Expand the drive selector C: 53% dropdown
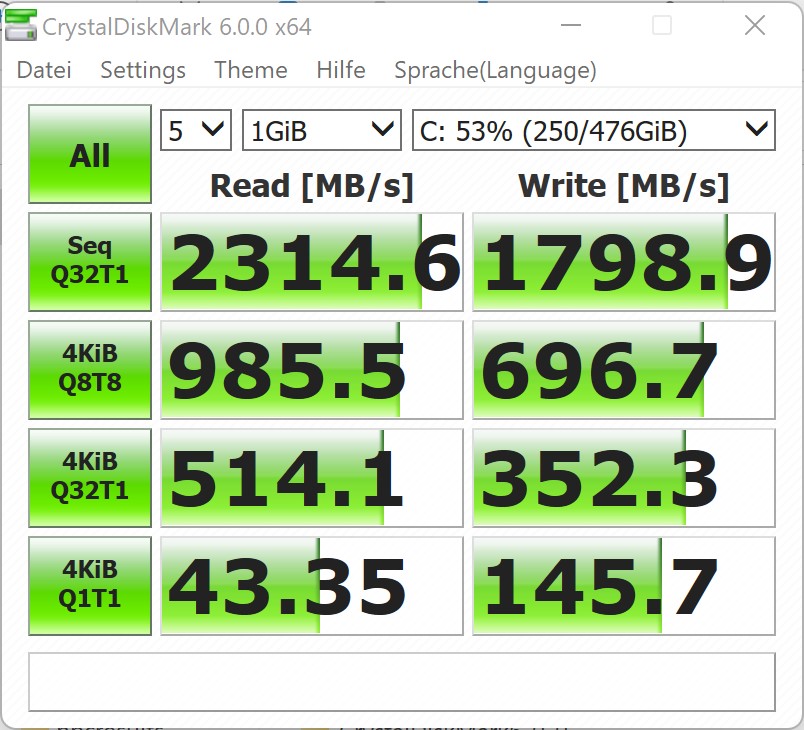804x730 pixels. point(594,130)
